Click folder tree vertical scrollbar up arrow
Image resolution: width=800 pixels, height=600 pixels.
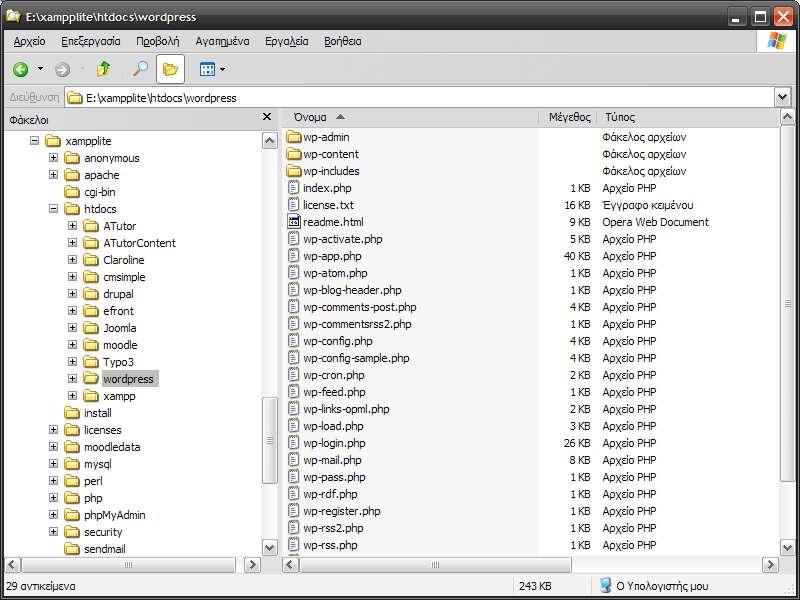tap(269, 140)
